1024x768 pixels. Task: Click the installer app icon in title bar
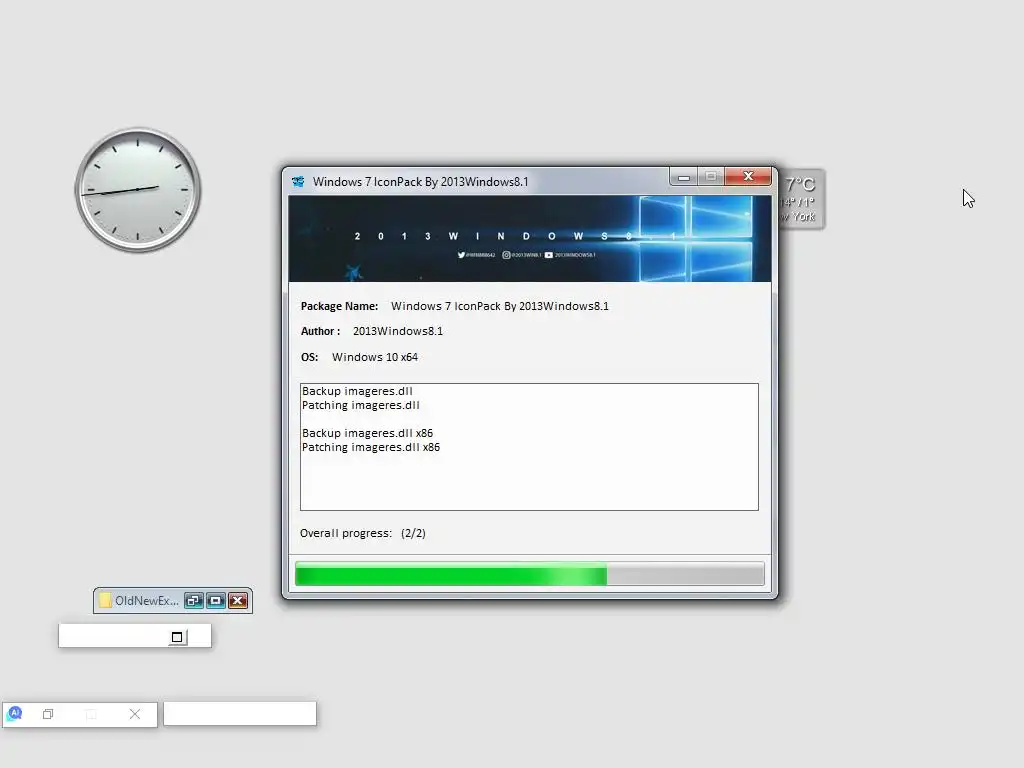coord(298,182)
